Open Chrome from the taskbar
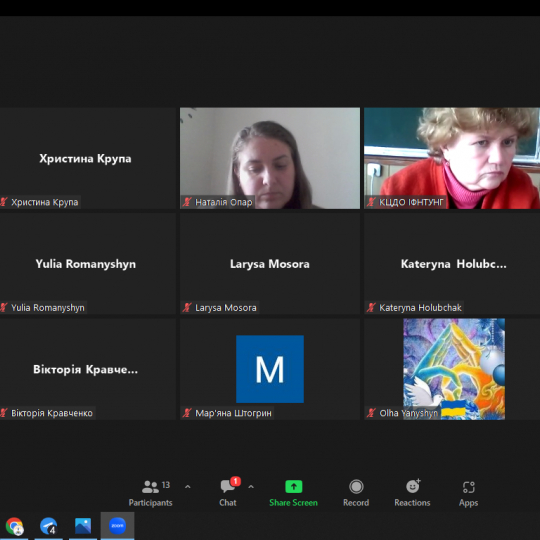Screen dimensions: 540x540 [x=14, y=526]
